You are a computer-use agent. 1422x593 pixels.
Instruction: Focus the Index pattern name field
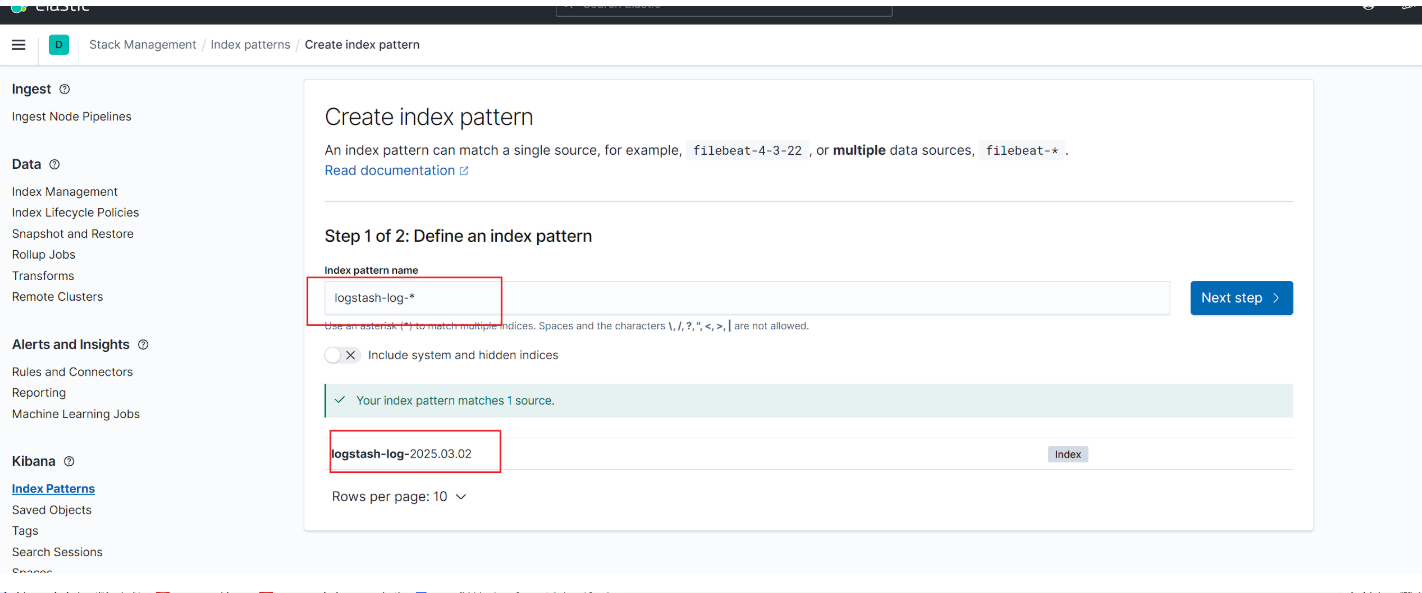point(747,298)
